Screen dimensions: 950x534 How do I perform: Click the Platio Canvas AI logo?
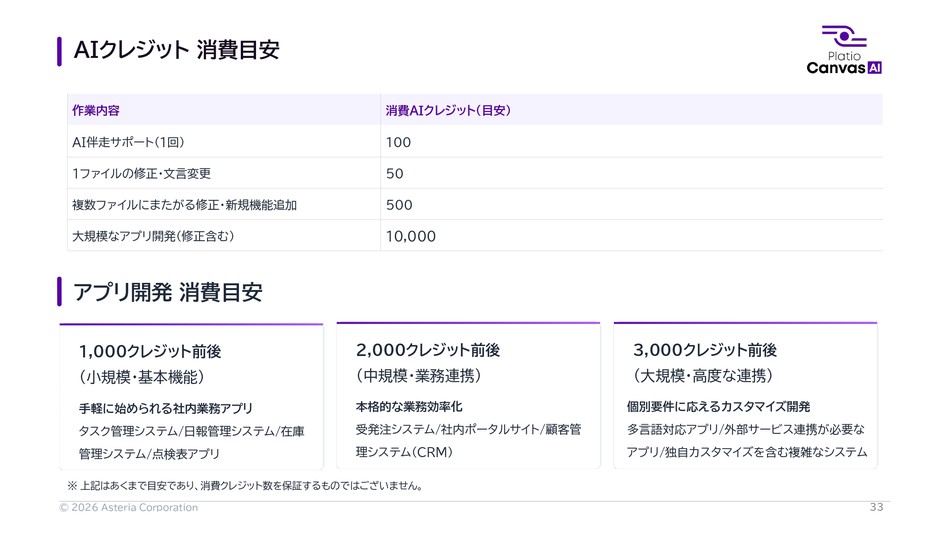click(844, 50)
